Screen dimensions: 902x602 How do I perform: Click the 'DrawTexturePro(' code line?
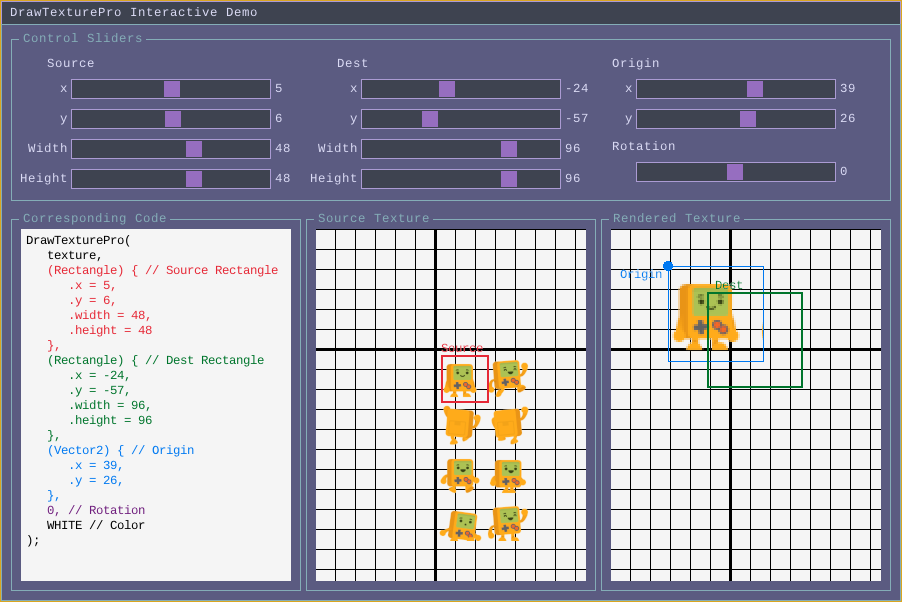pos(78,241)
